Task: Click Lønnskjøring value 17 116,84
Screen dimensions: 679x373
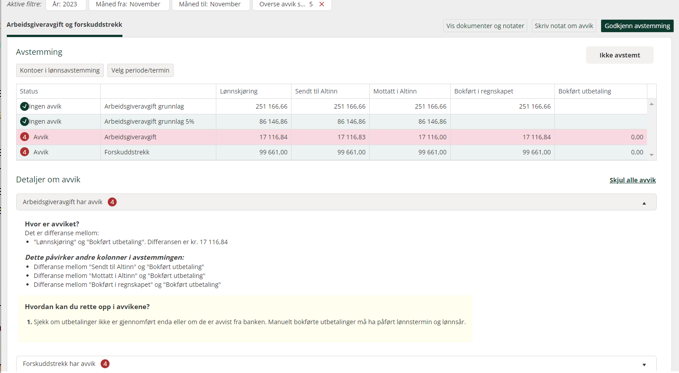Action: pos(273,137)
